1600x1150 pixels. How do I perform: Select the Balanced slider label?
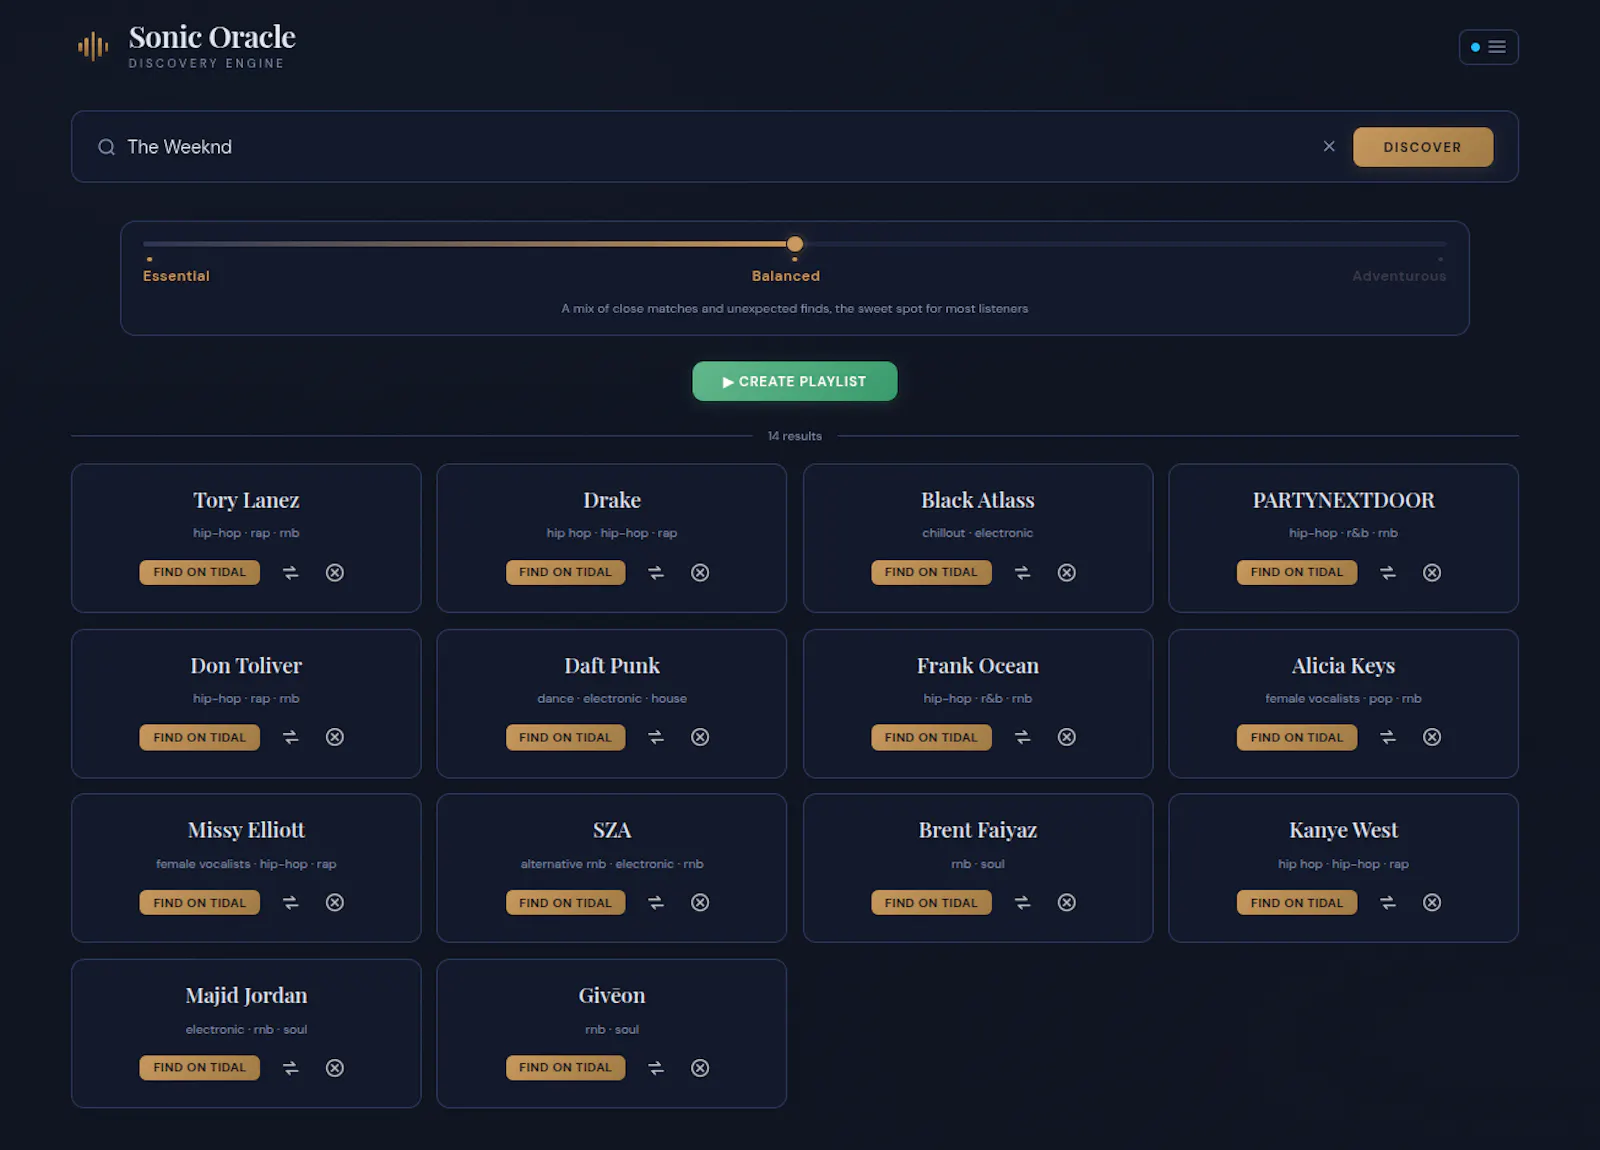coord(786,276)
